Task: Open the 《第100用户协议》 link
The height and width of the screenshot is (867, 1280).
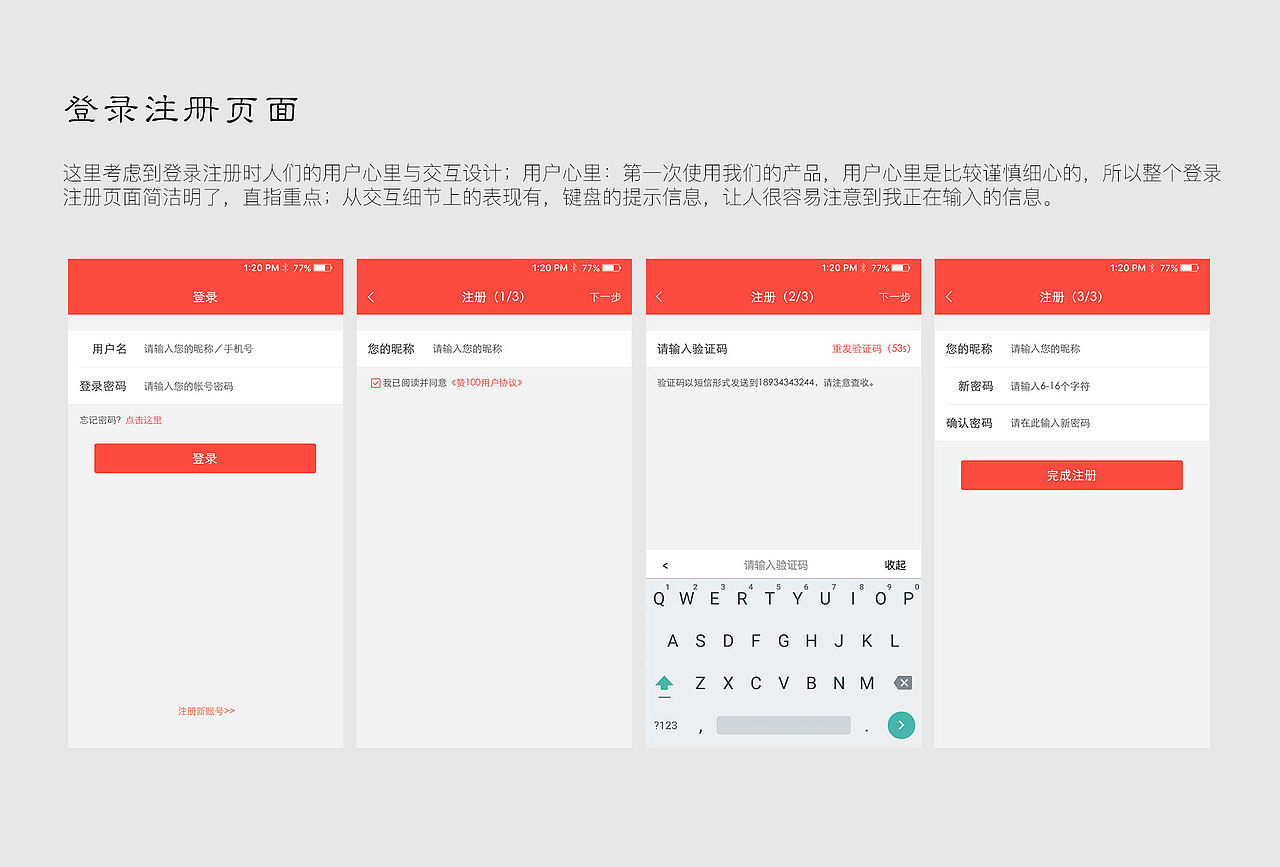Action: 487,383
